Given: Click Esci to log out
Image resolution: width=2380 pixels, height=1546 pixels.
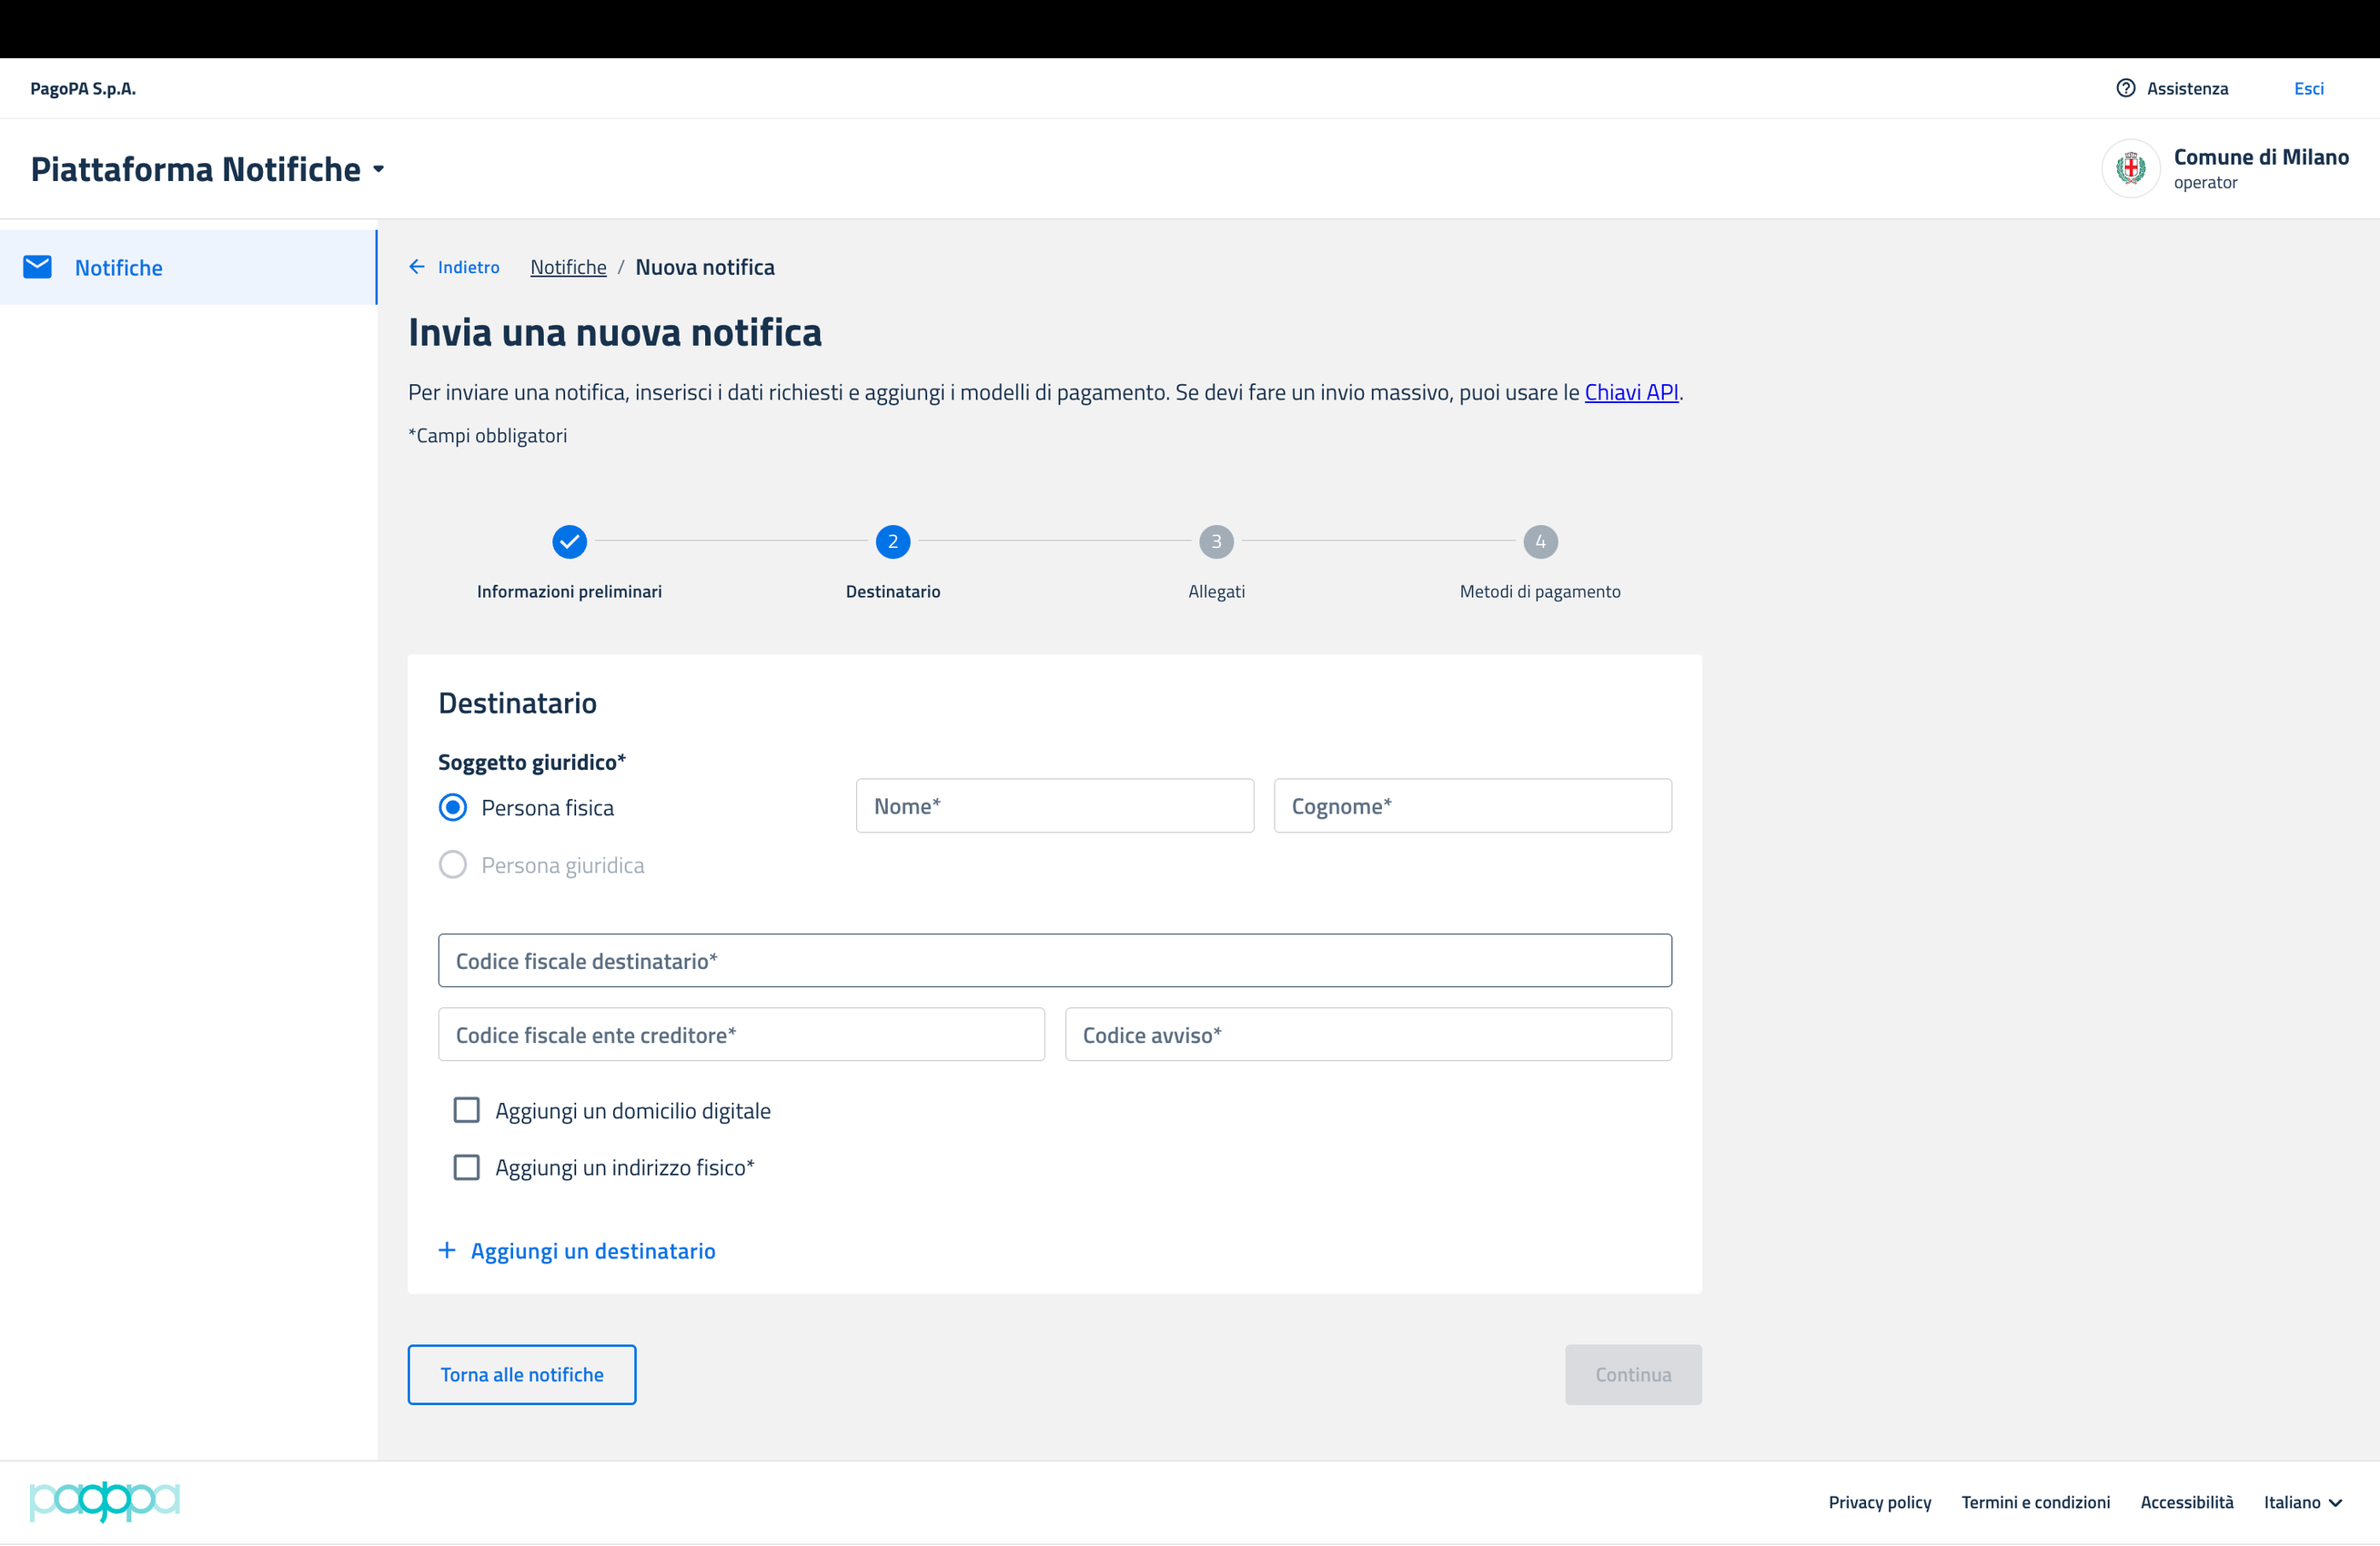Looking at the screenshot, I should pos(2308,88).
